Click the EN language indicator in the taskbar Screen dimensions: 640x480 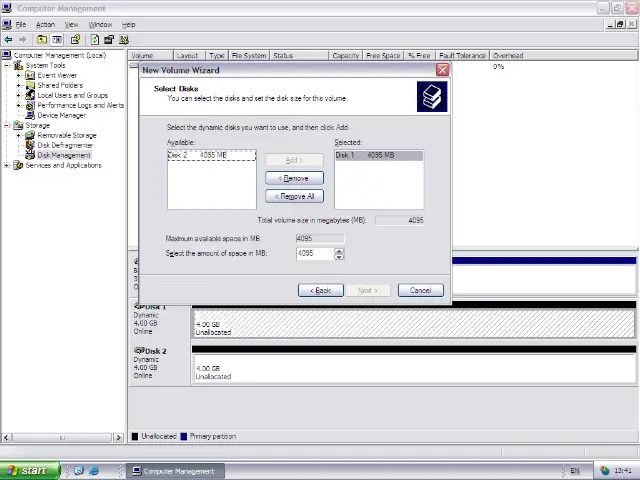click(575, 471)
